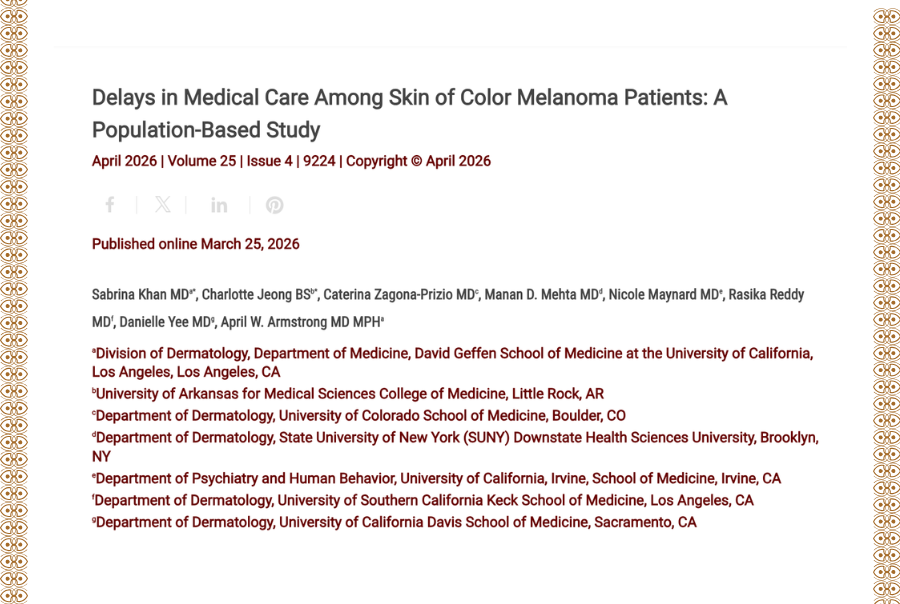The height and width of the screenshot is (604, 900).
Task: Click author name Sabrina Khan MD
Action: tap(141, 295)
